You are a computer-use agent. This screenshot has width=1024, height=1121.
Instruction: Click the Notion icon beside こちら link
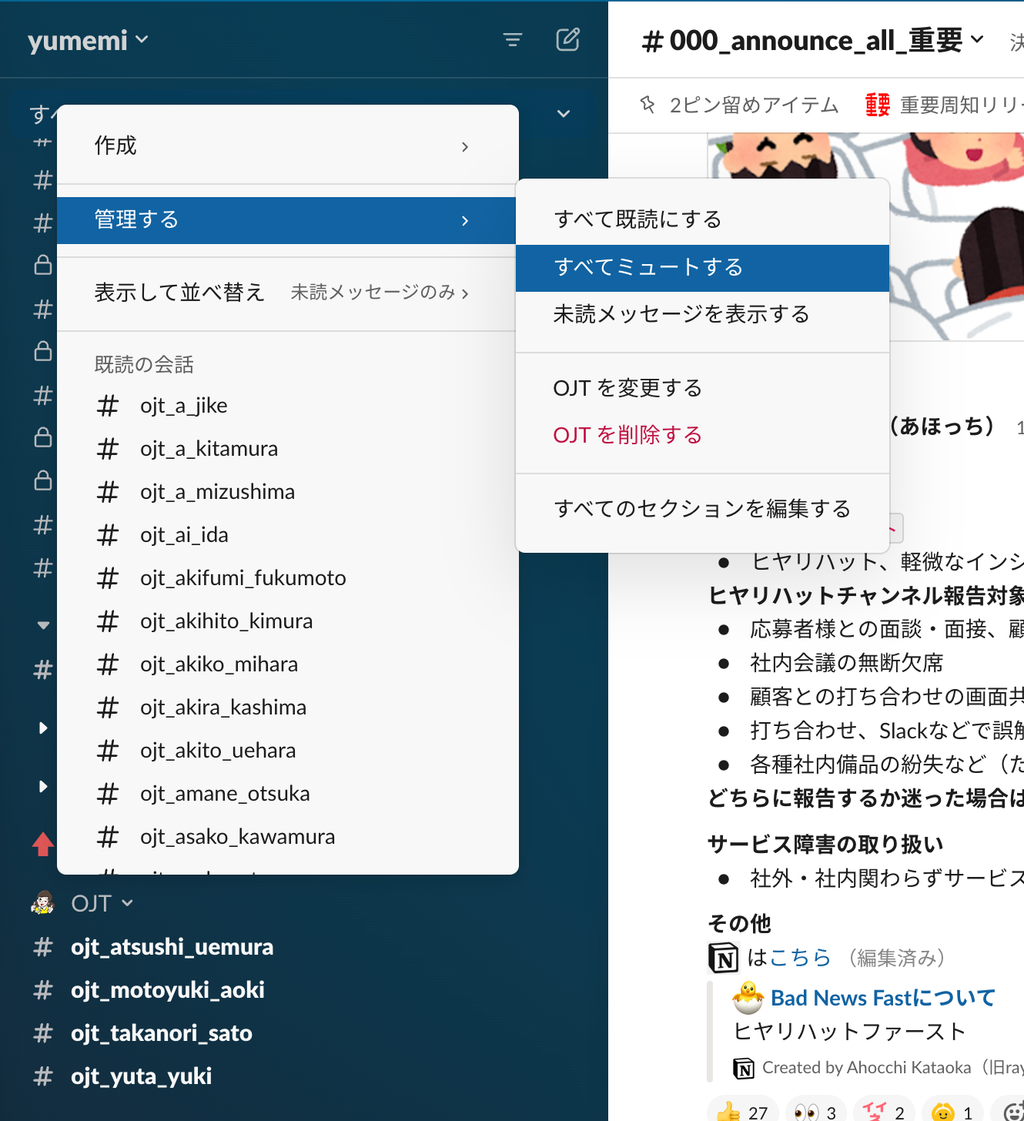click(723, 957)
